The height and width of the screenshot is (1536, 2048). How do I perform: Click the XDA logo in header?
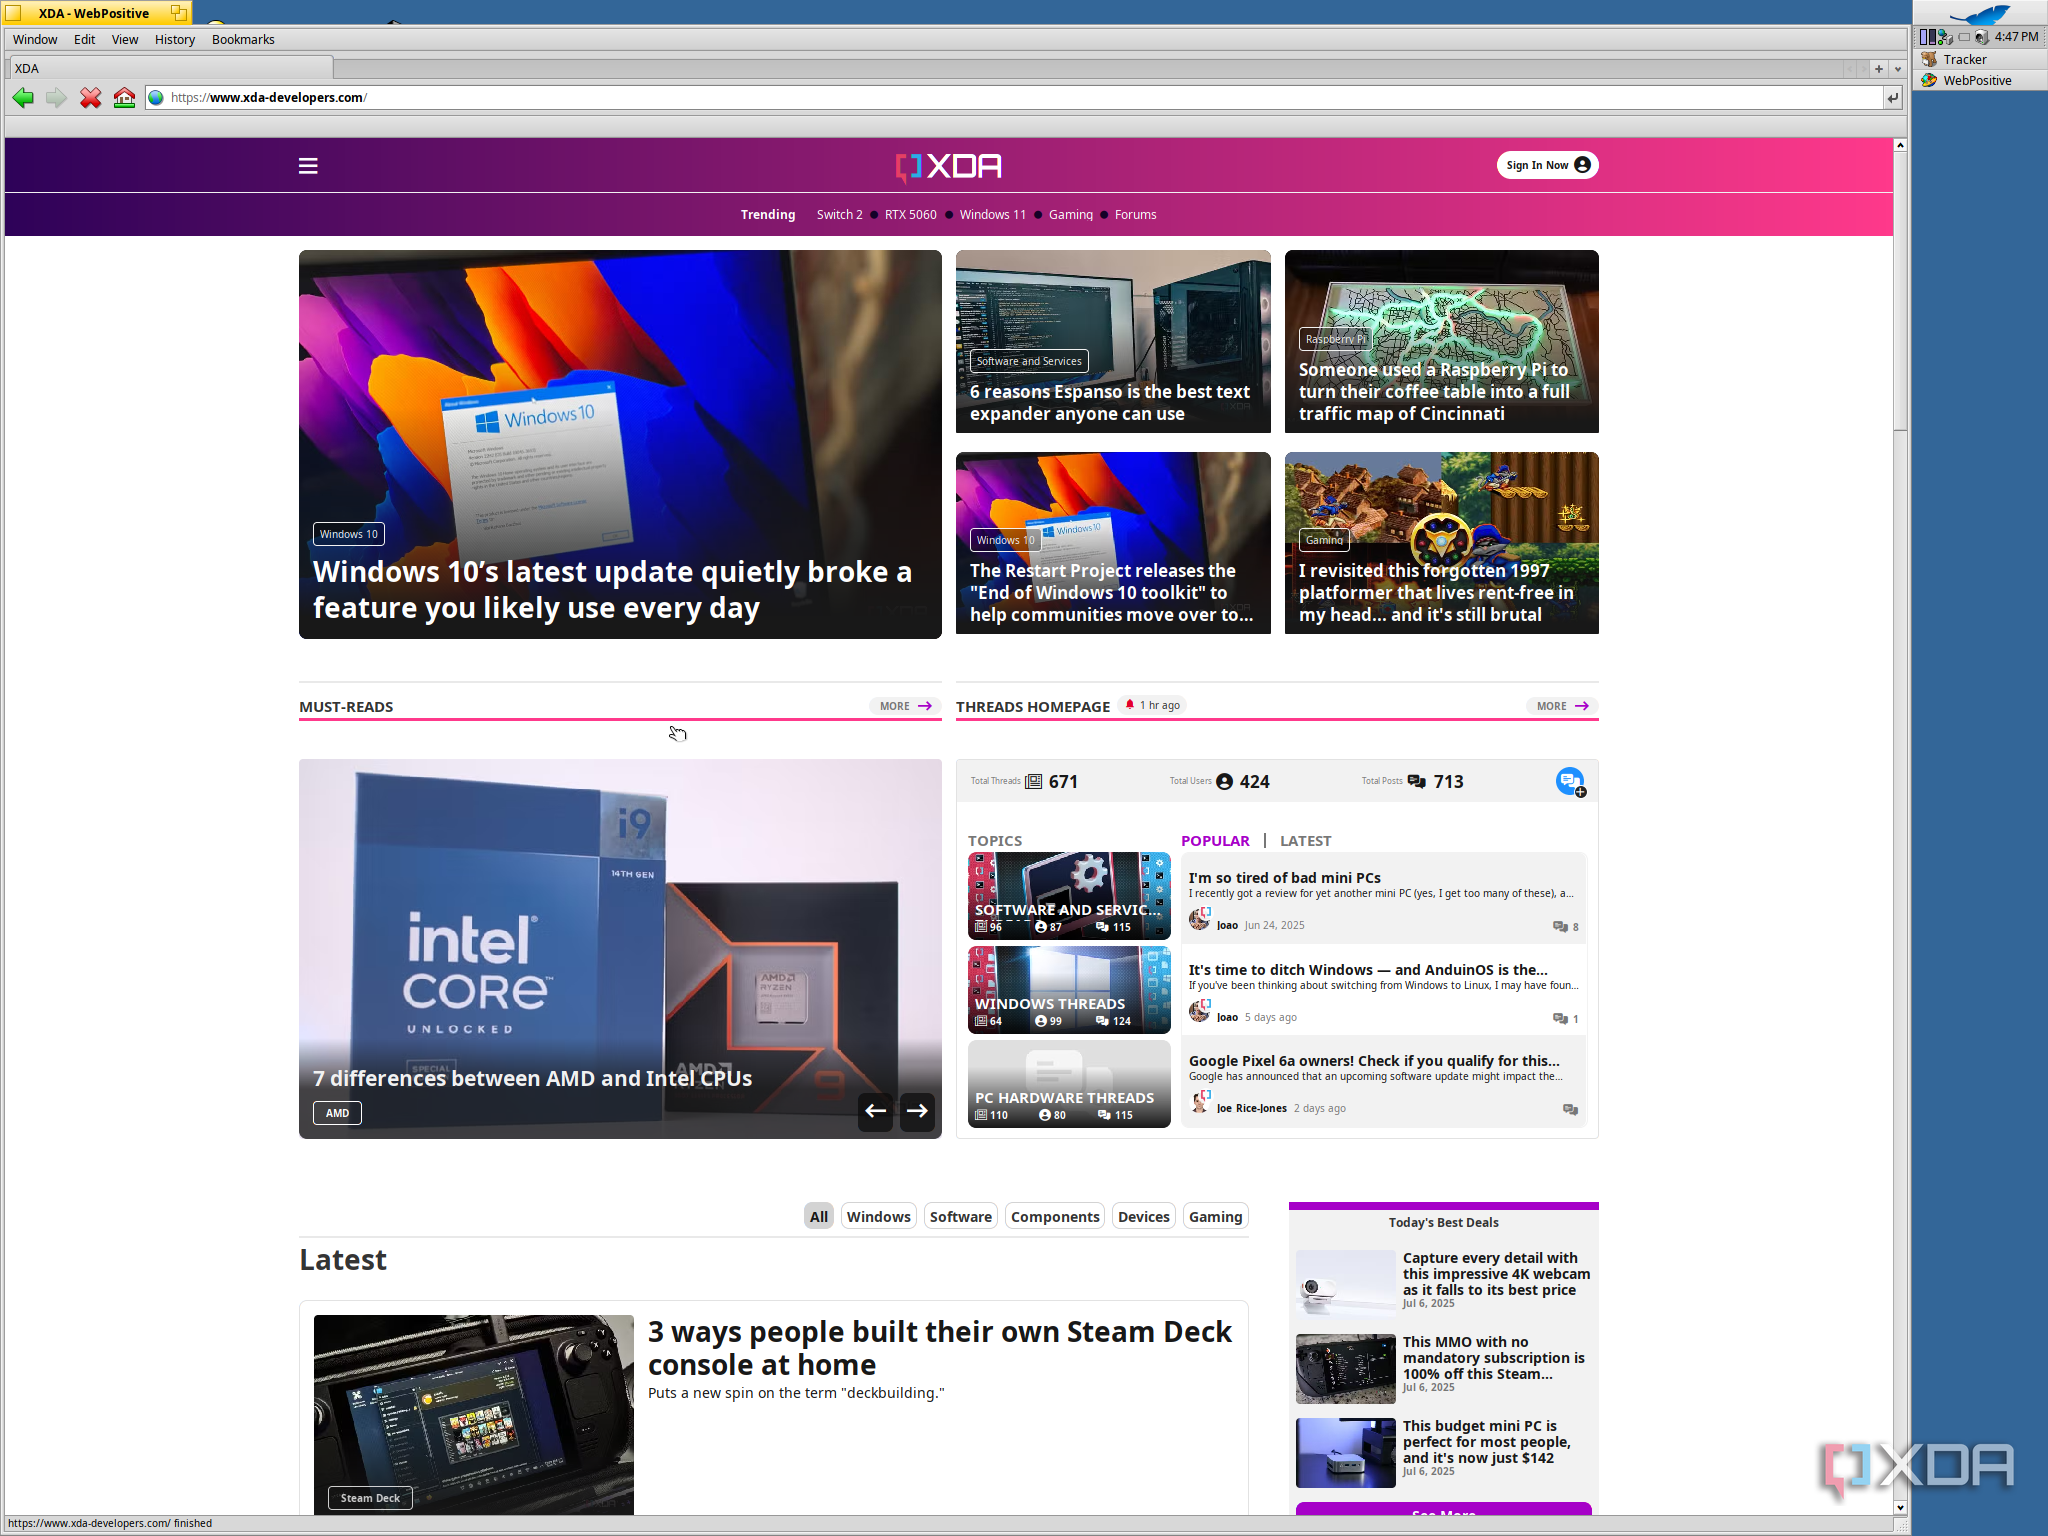tap(948, 166)
